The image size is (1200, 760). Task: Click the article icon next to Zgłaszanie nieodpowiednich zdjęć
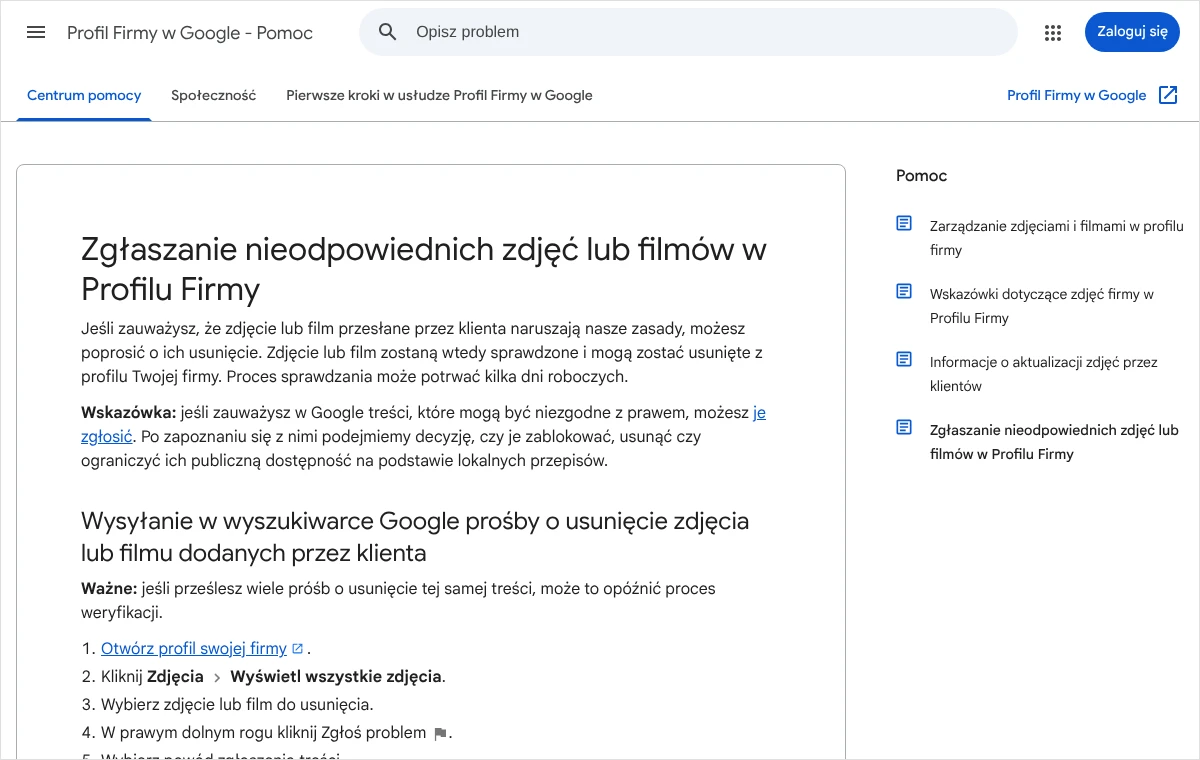904,427
